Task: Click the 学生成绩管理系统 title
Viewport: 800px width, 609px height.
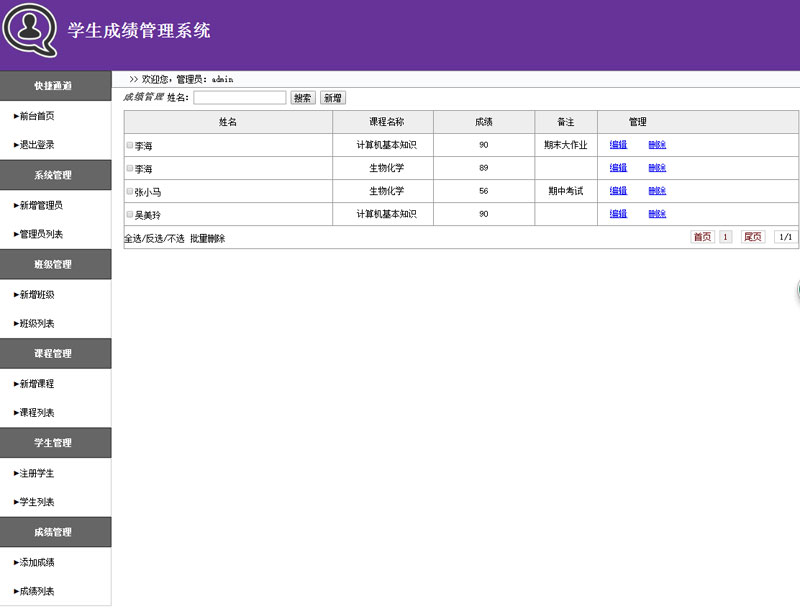Action: [139, 30]
